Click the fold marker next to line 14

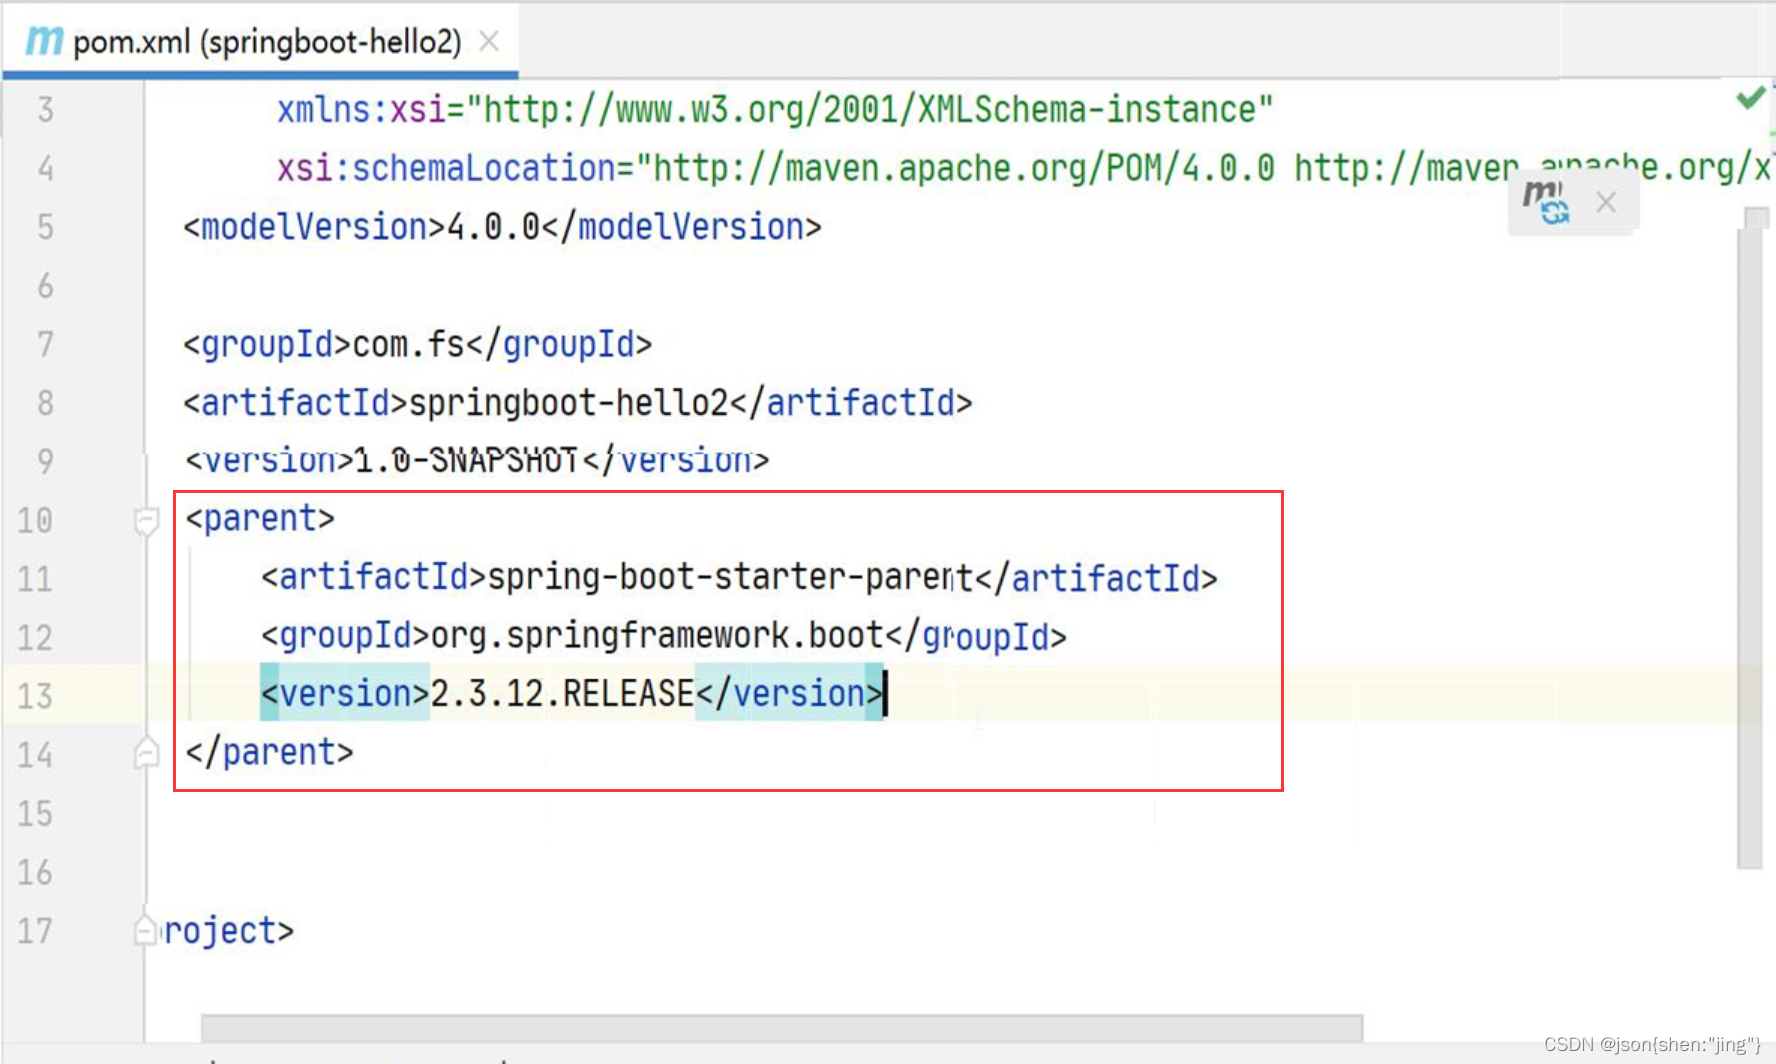click(x=146, y=753)
